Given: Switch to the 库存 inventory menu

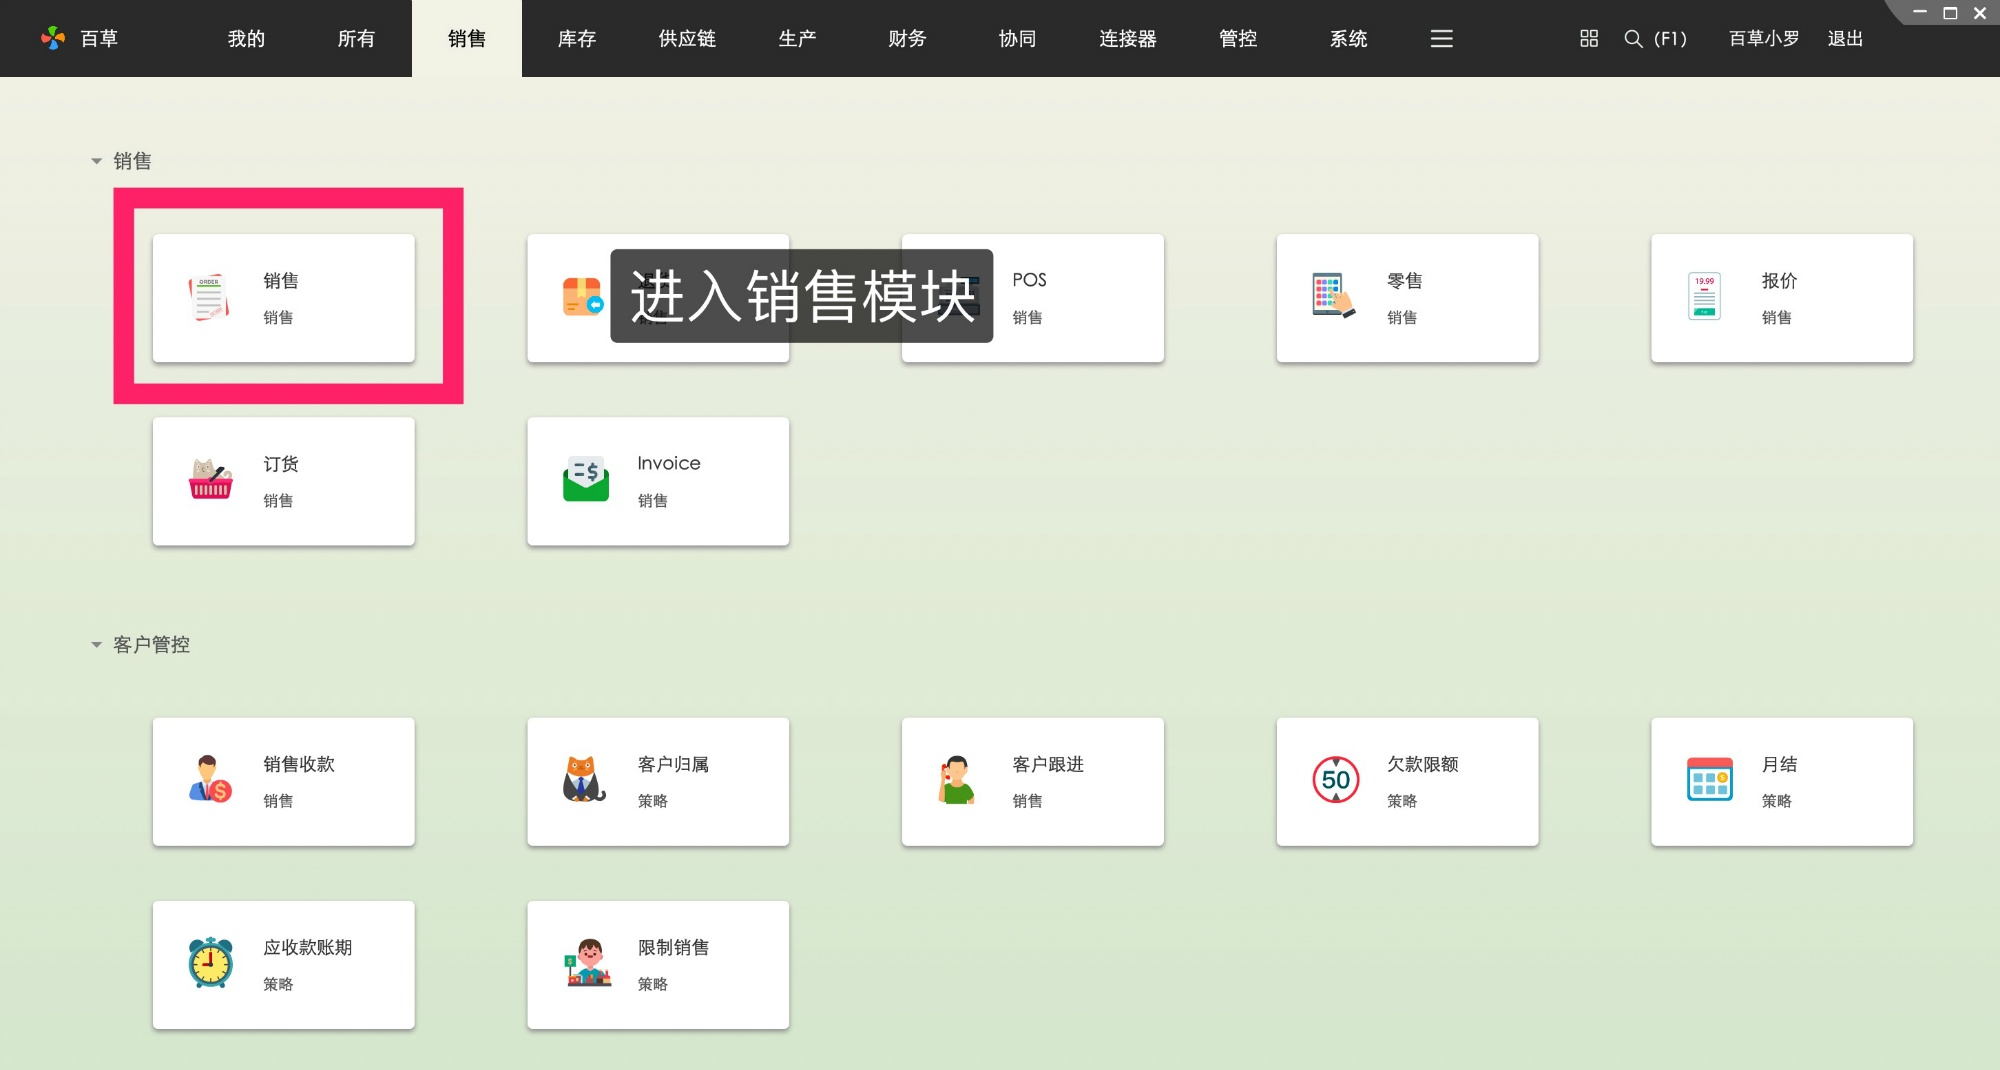Looking at the screenshot, I should (x=576, y=38).
